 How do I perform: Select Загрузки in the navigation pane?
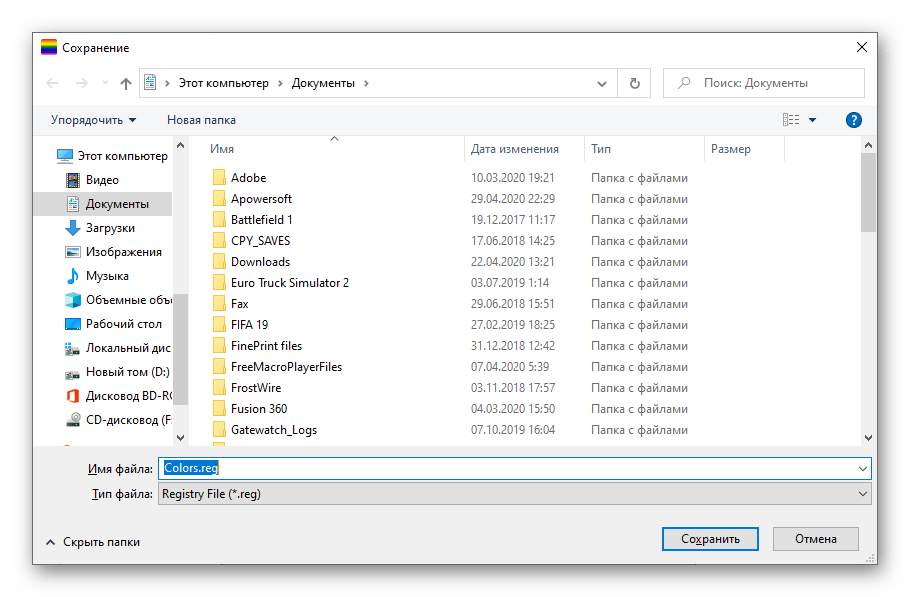click(x=110, y=228)
